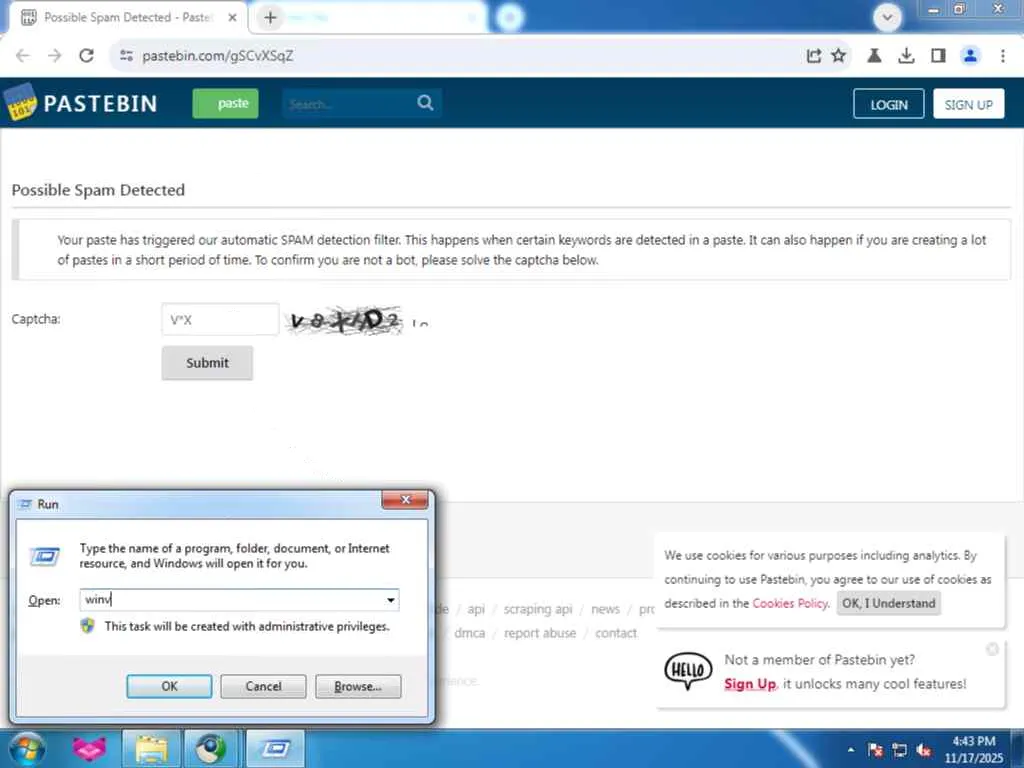The width and height of the screenshot is (1024, 768).
Task: Click the search magnifier icon
Action: [425, 103]
